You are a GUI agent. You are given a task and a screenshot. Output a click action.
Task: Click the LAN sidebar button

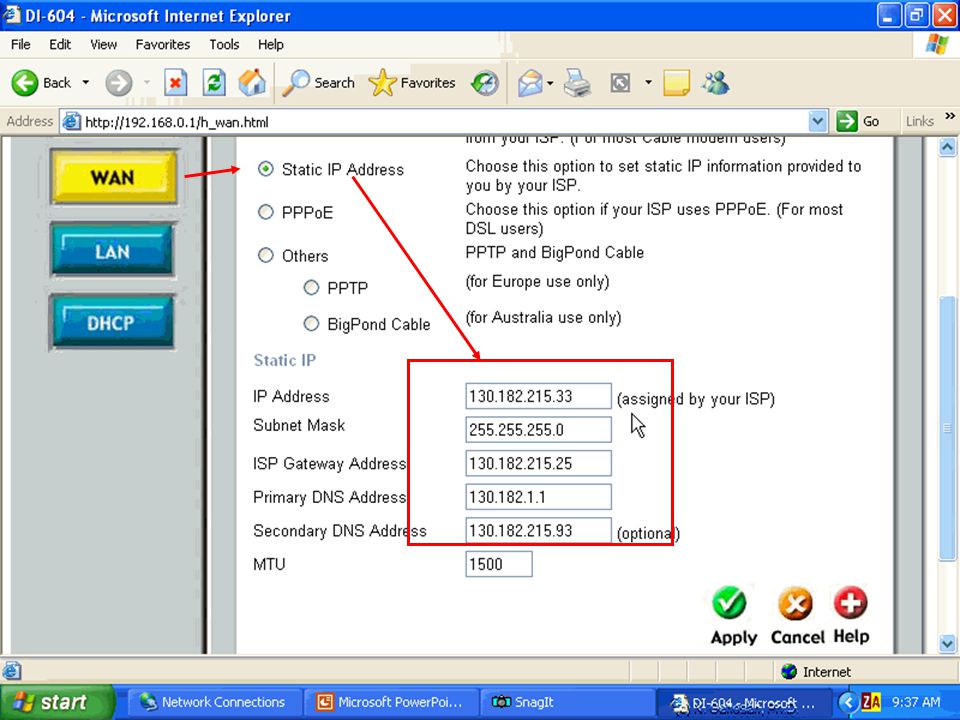(x=113, y=250)
